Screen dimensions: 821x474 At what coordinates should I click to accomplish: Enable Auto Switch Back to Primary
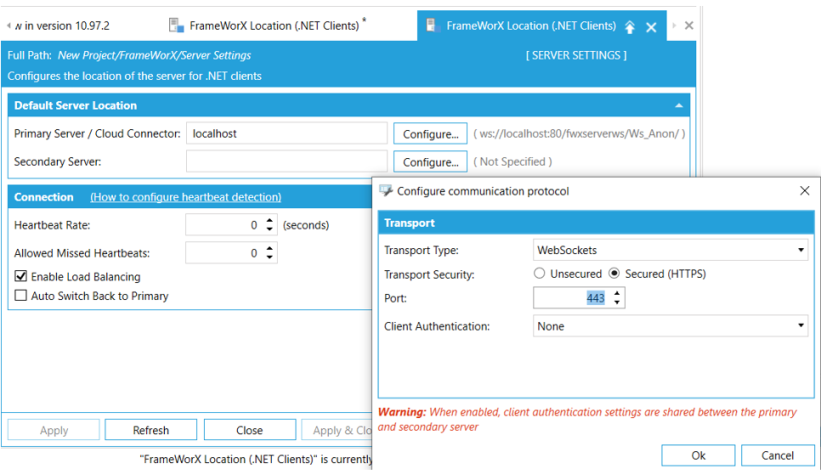pyautogui.click(x=21, y=295)
